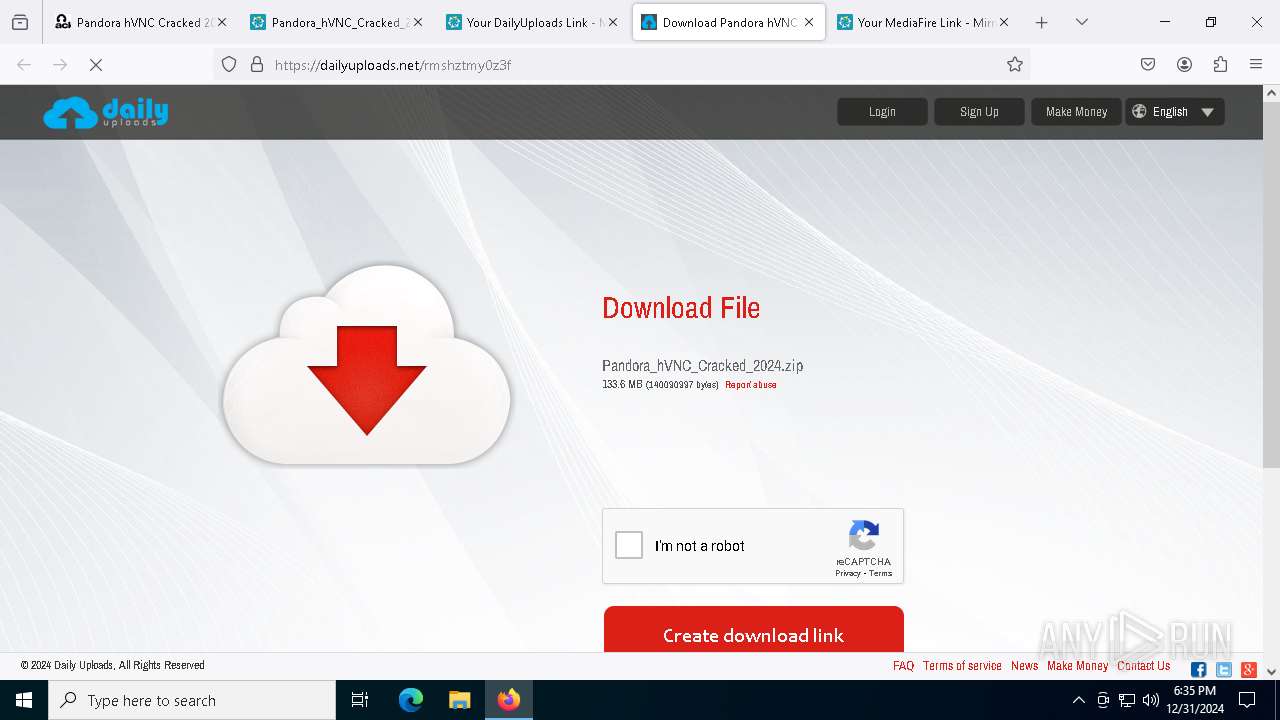Open the Sign Up page
Image resolution: width=1280 pixels, height=720 pixels.
(979, 112)
